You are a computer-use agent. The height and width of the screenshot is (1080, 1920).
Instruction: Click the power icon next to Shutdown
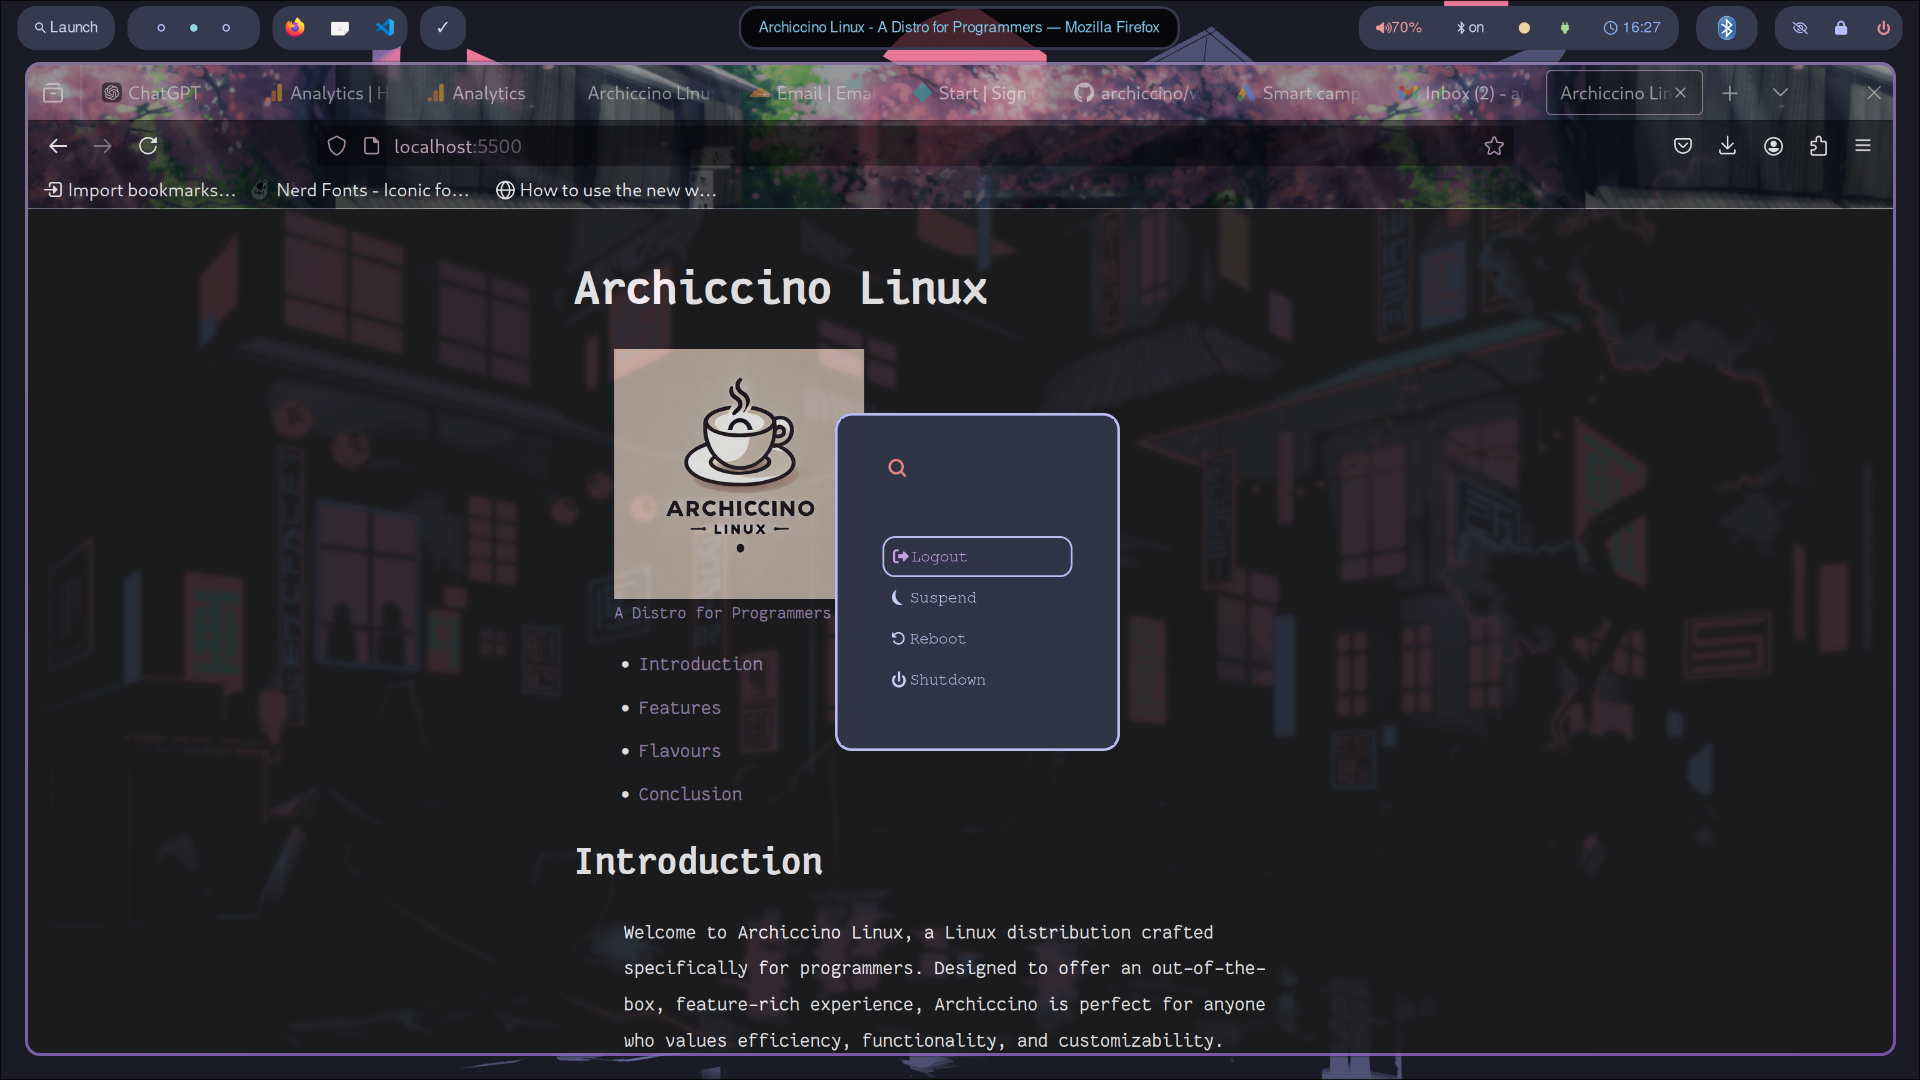tap(898, 679)
